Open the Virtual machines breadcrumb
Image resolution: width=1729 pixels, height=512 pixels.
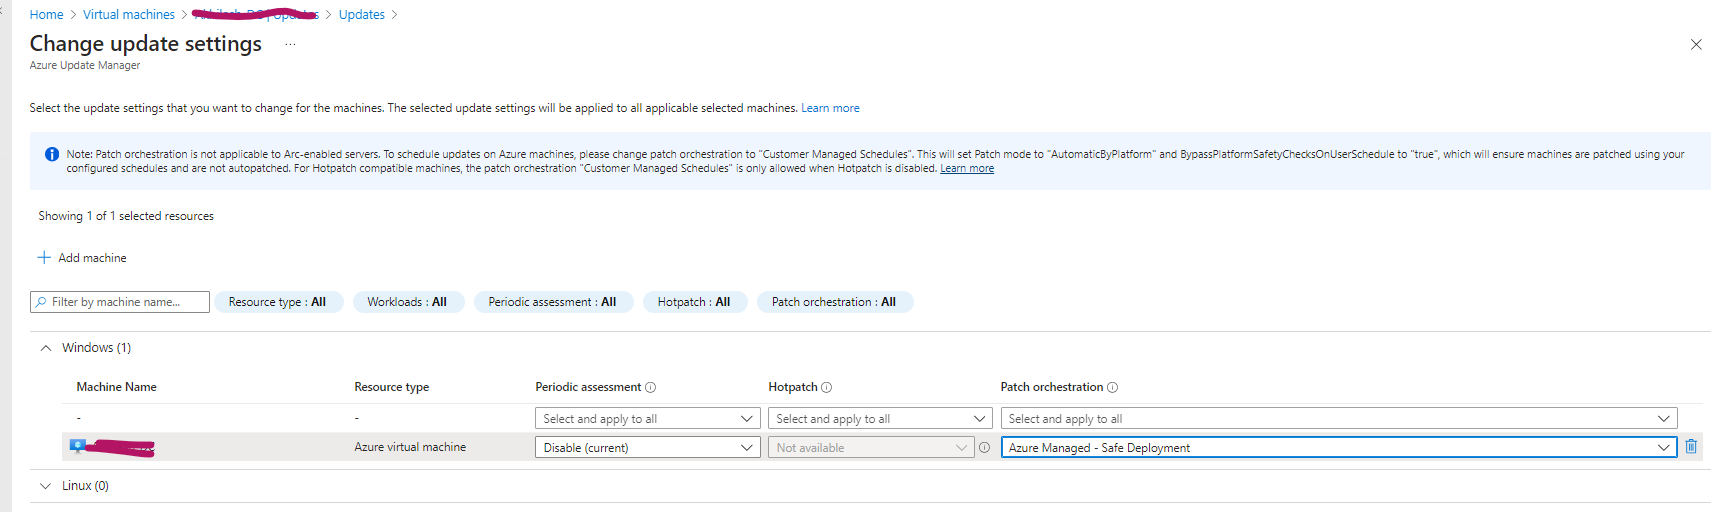pos(129,15)
